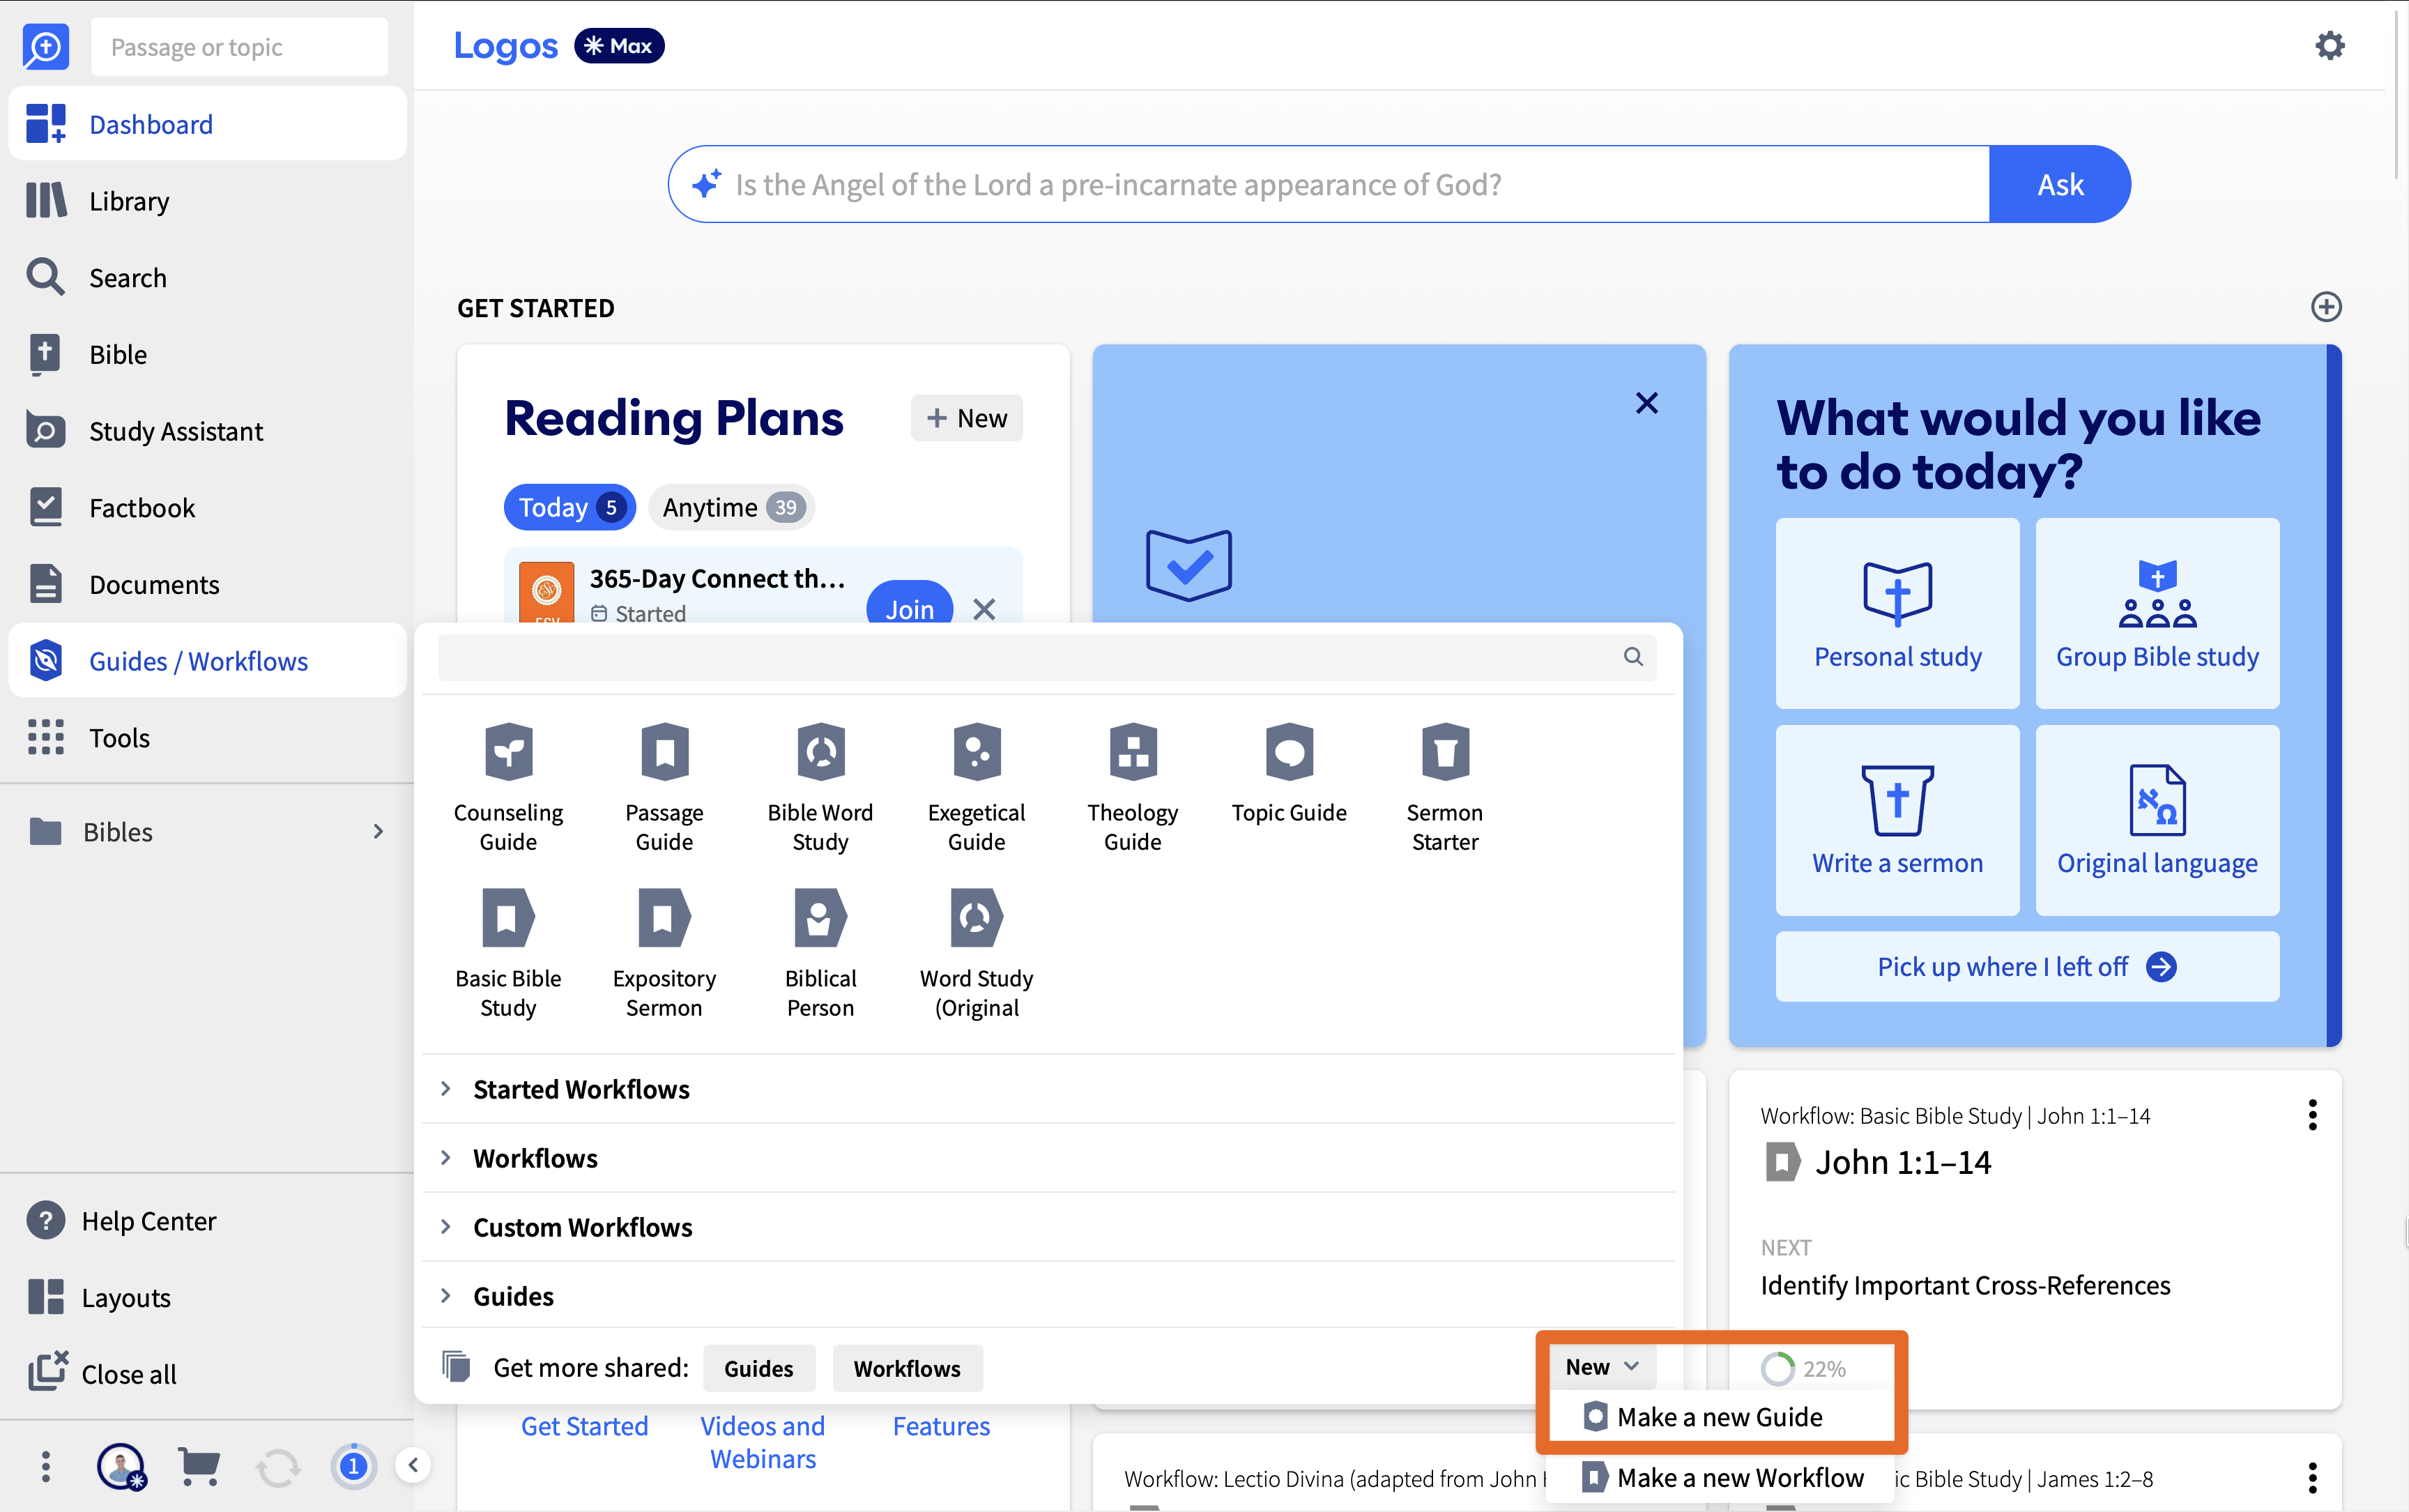The height and width of the screenshot is (1512, 2409).
Task: Open the shopping cart
Action: tap(199, 1466)
